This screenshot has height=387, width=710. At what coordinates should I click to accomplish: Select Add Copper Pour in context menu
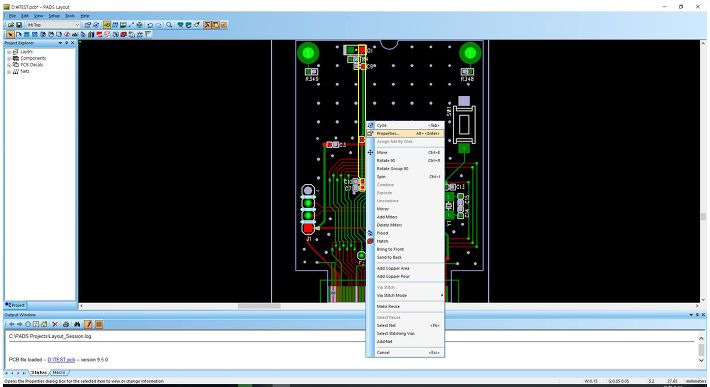(393, 276)
